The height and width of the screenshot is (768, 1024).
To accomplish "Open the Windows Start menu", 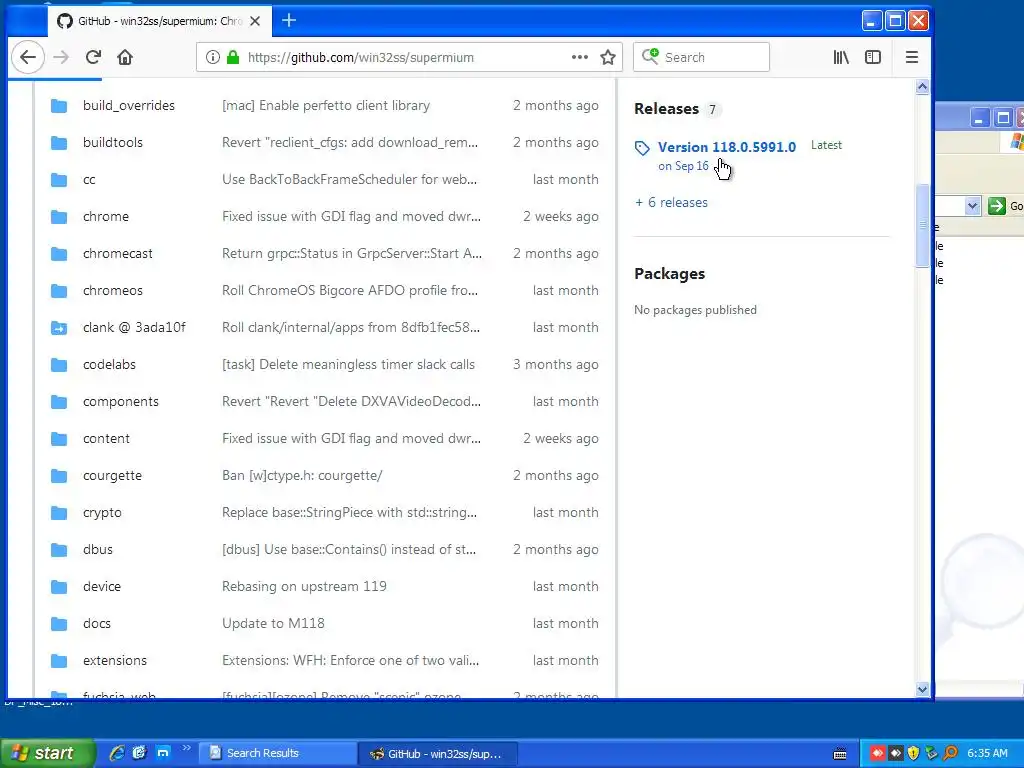I will click(x=46, y=754).
